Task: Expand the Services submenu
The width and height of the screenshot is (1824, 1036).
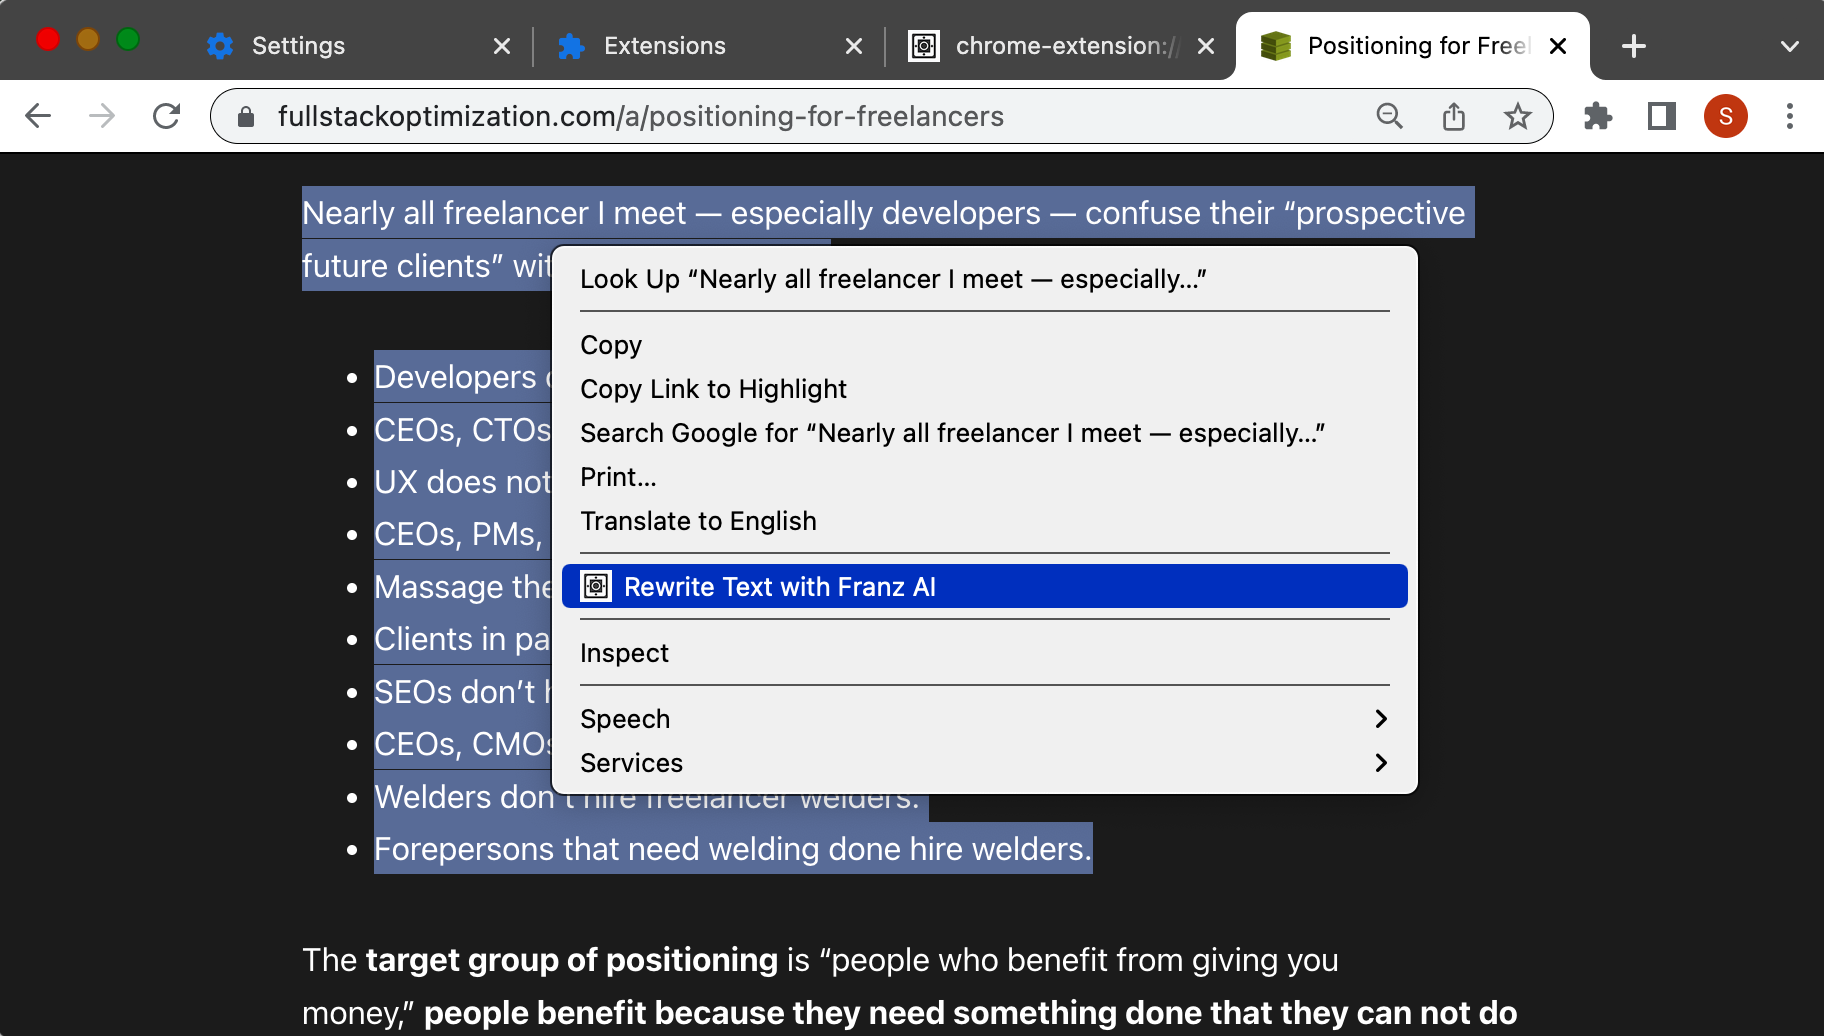Action: (985, 763)
